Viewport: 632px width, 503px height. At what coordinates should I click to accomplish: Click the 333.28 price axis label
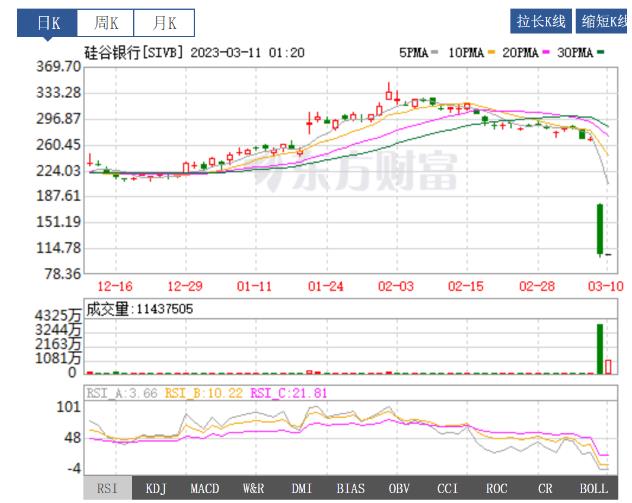[59, 93]
